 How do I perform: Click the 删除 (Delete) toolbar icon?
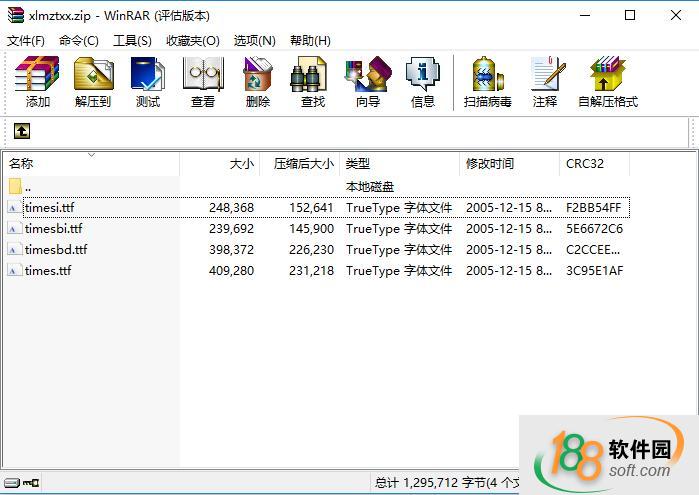point(258,82)
